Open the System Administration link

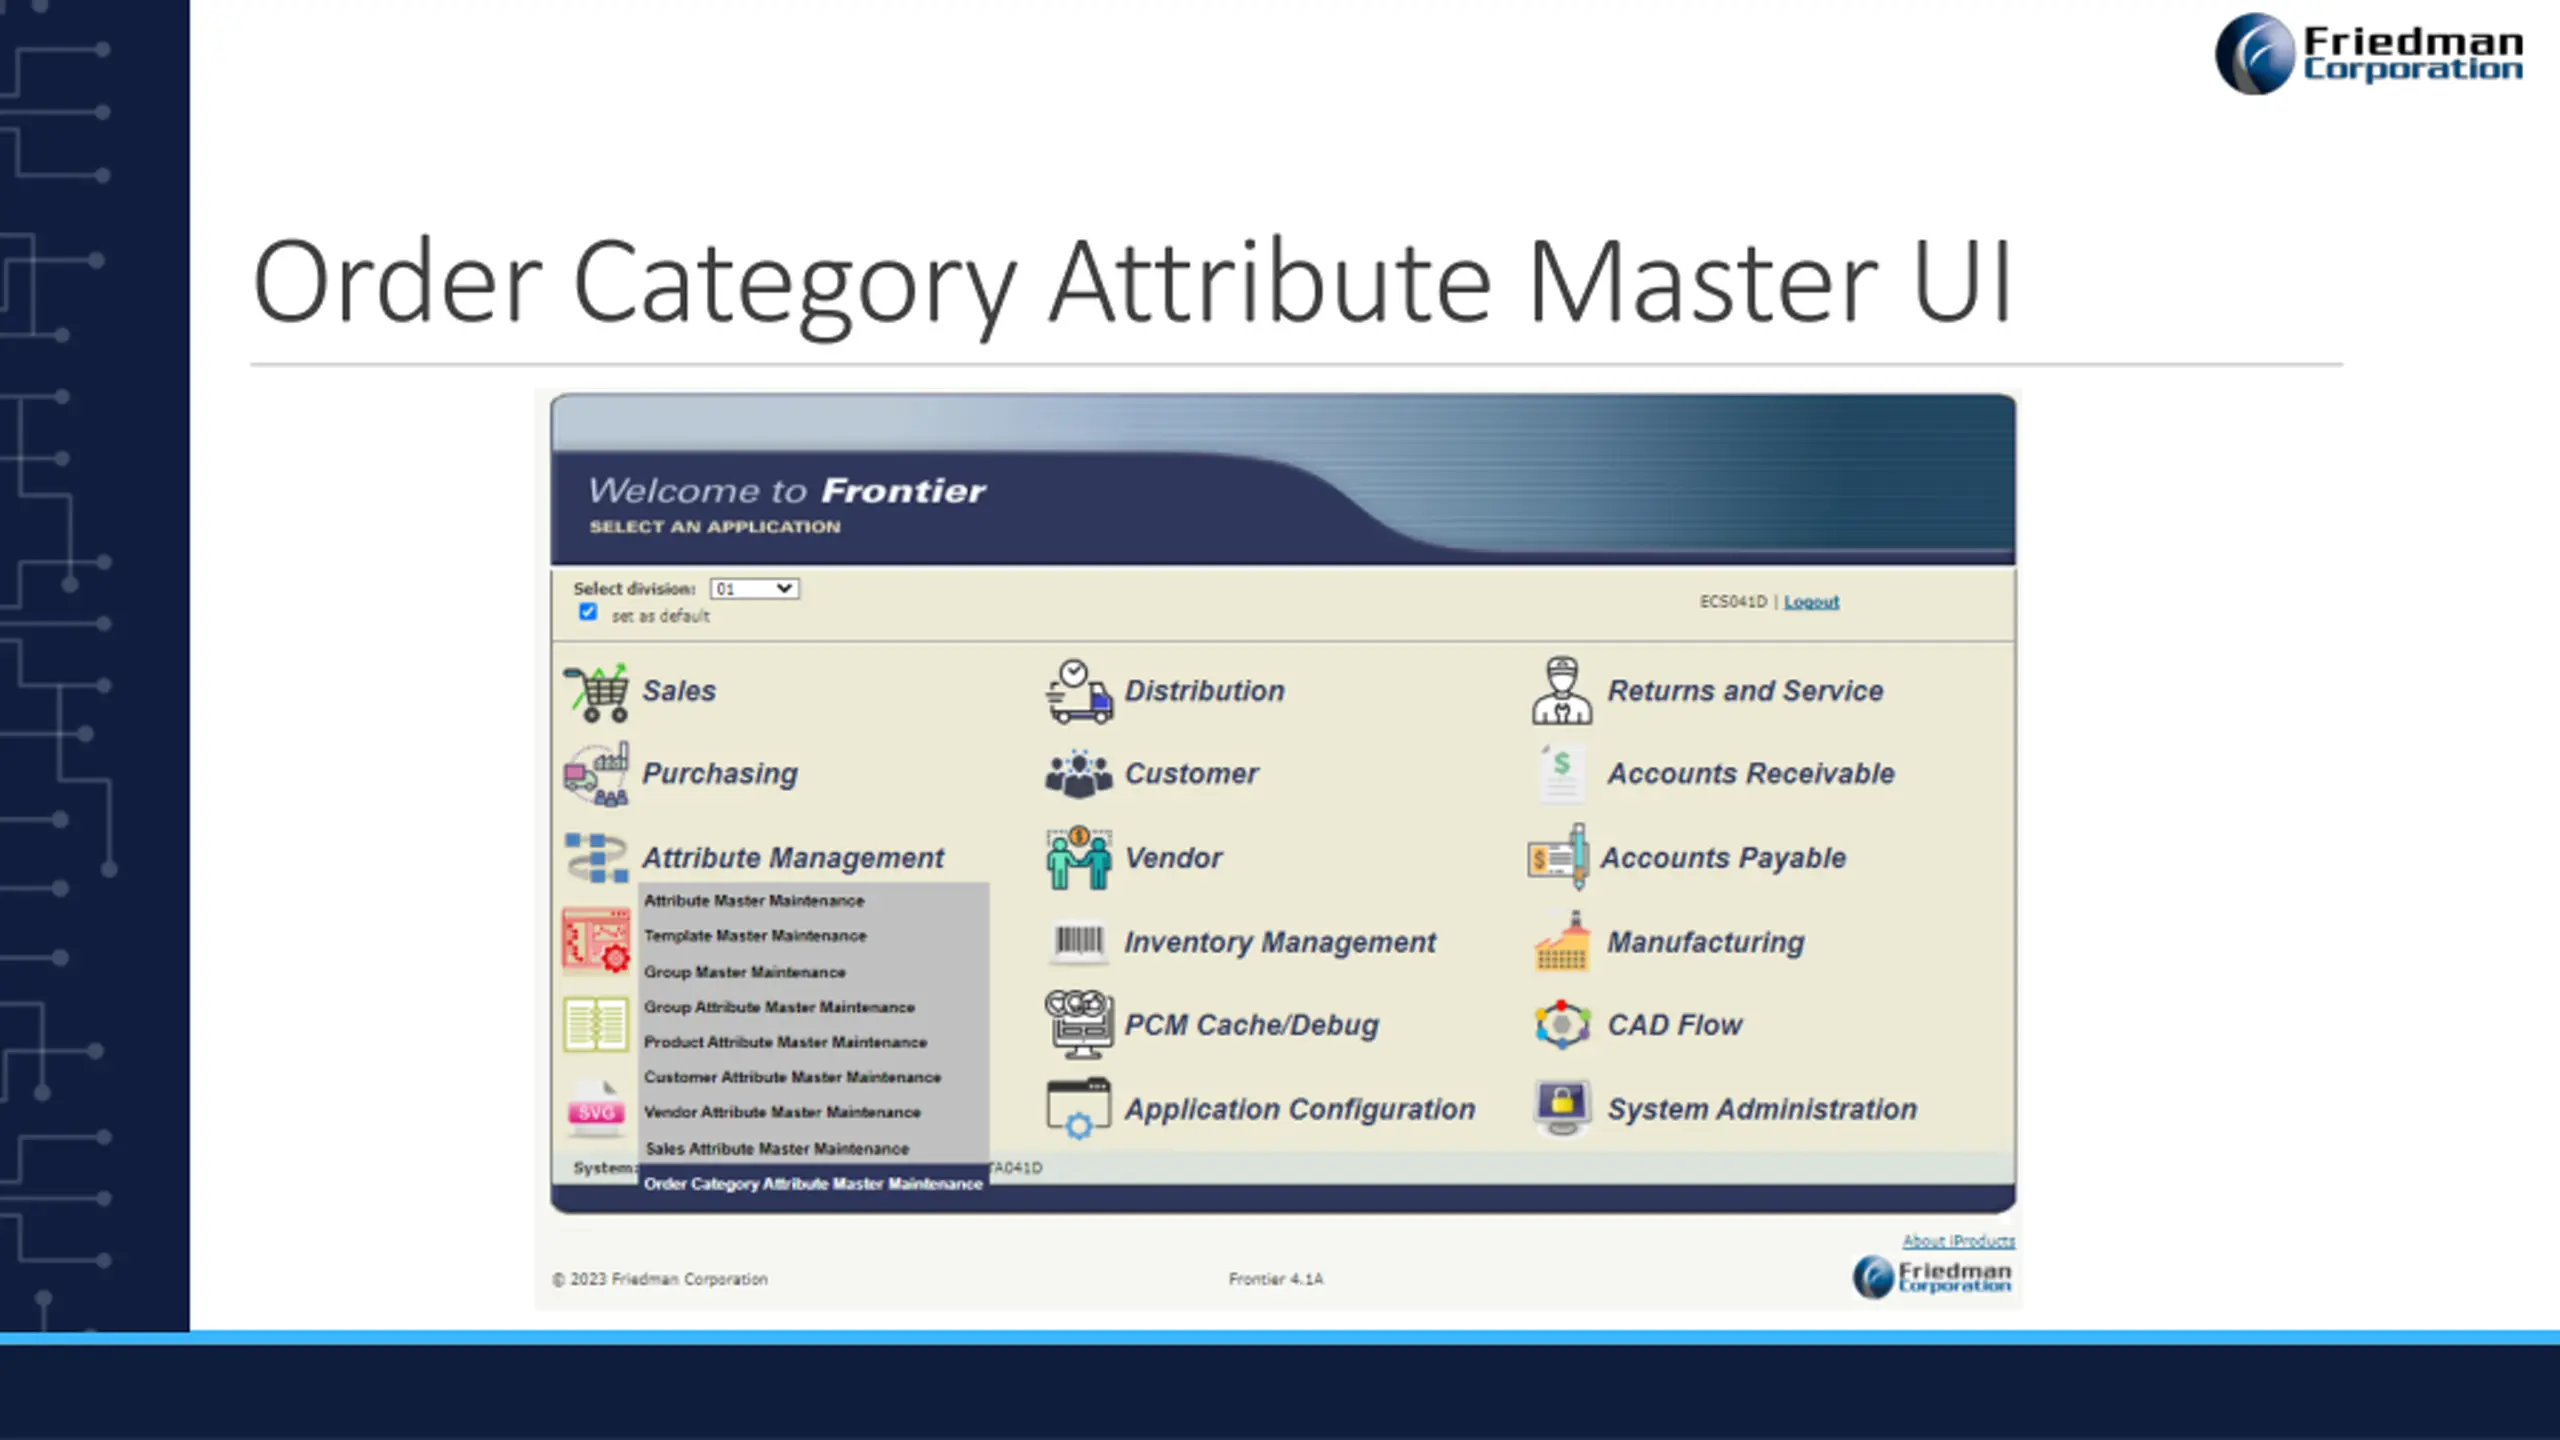(x=1762, y=1109)
